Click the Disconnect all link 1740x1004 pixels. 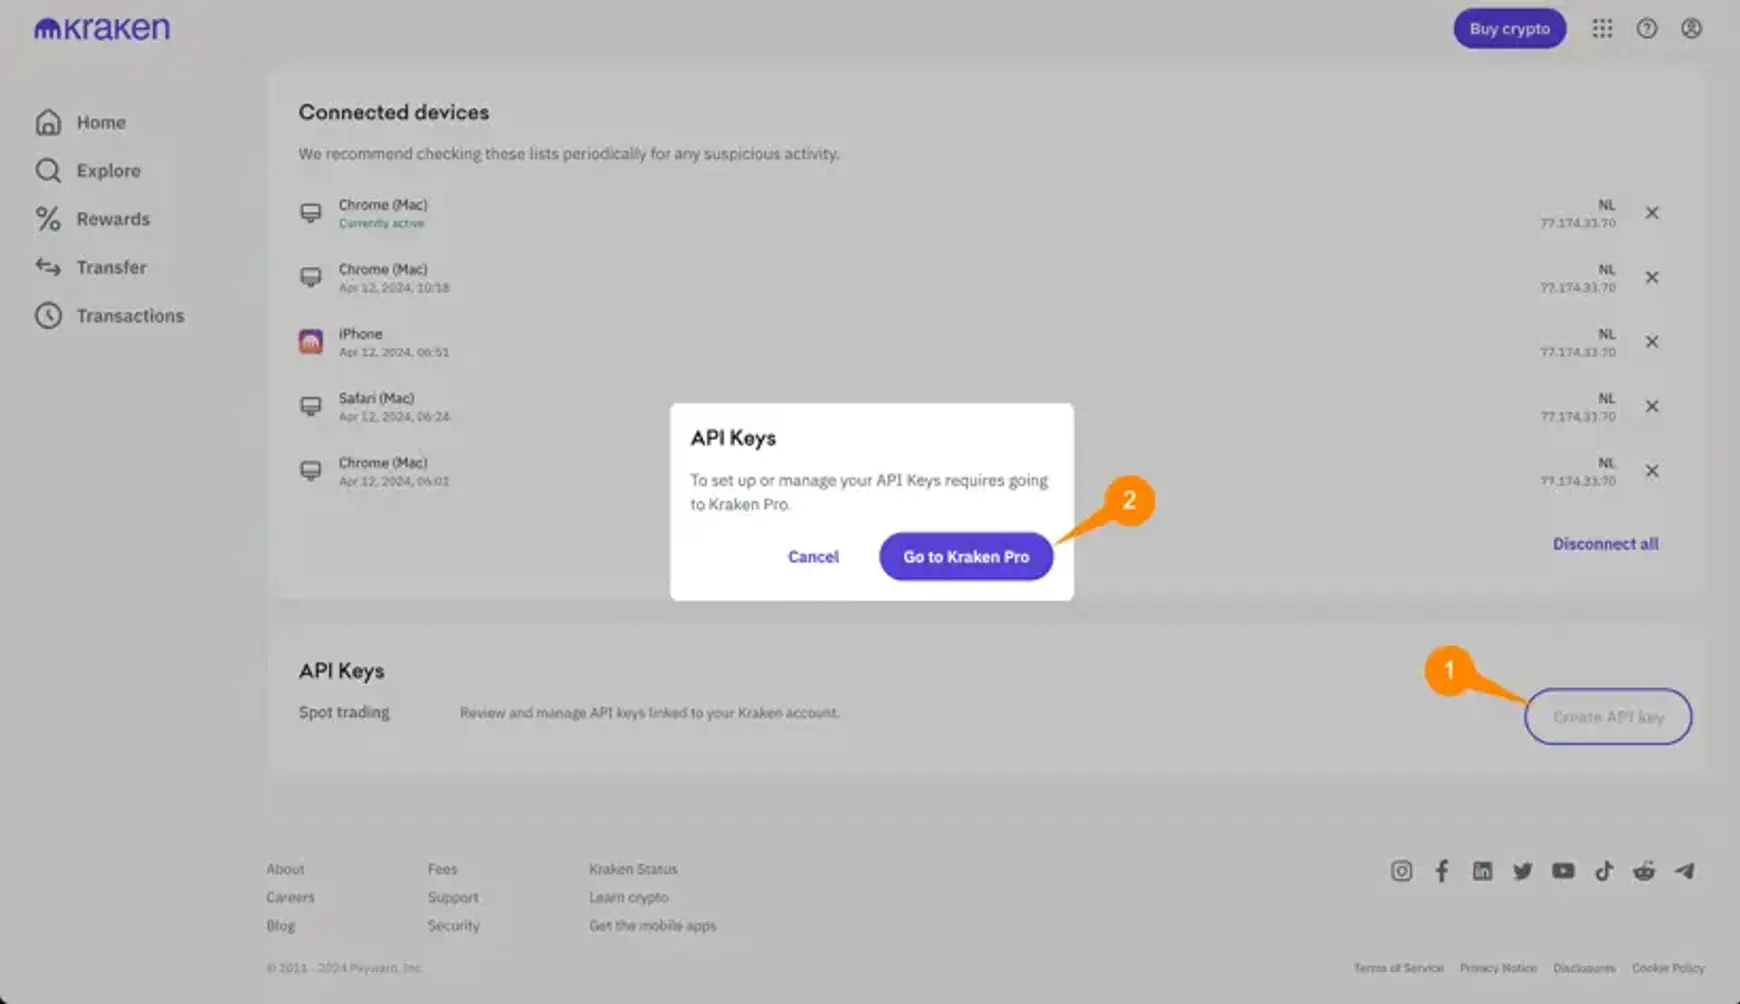pyautogui.click(x=1605, y=543)
